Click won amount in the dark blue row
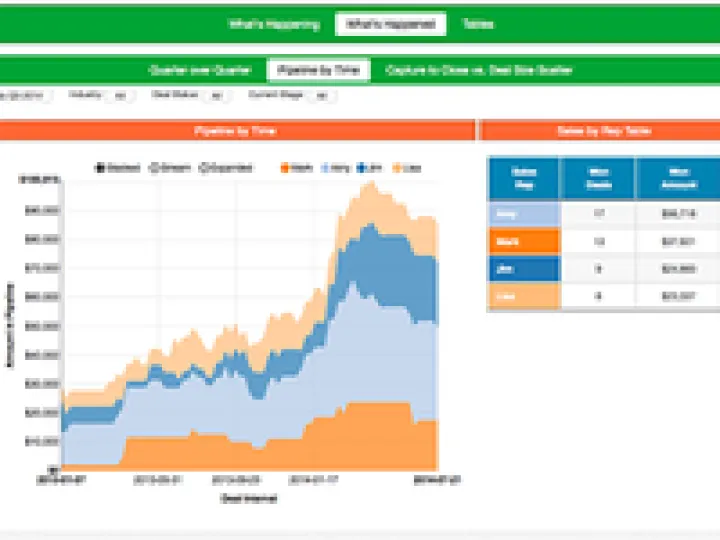Image resolution: width=720 pixels, height=540 pixels. click(678, 269)
